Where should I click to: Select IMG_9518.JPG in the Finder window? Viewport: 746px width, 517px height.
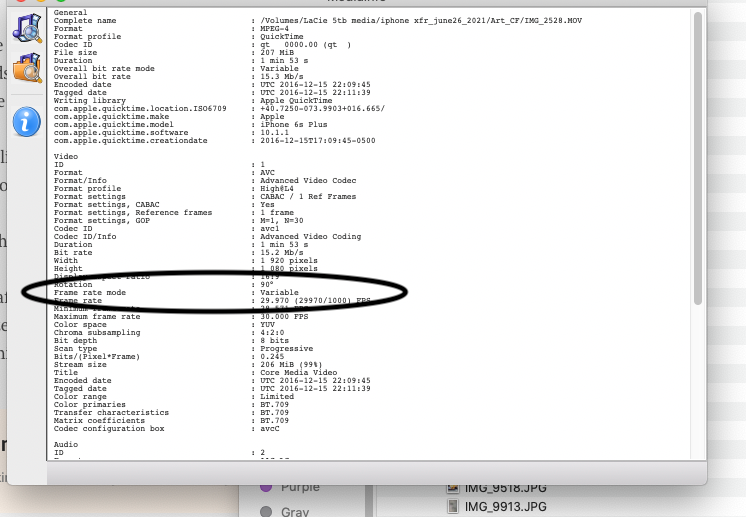click(x=505, y=488)
